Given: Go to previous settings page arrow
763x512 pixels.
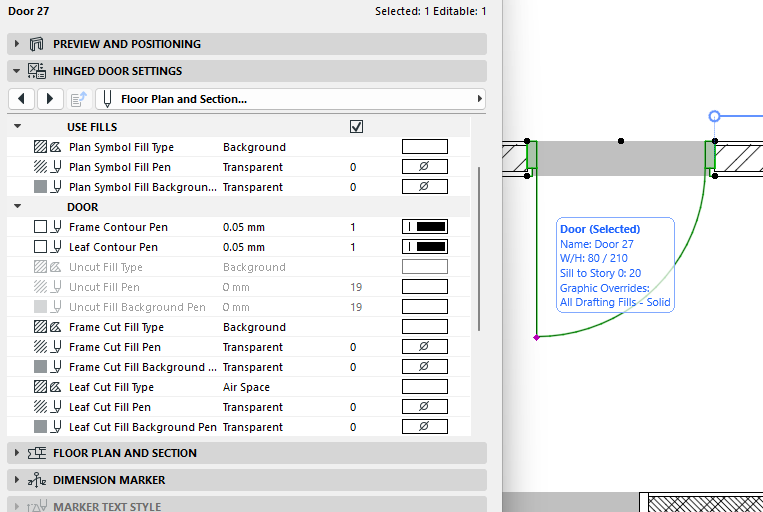Looking at the screenshot, I should coord(21,99).
